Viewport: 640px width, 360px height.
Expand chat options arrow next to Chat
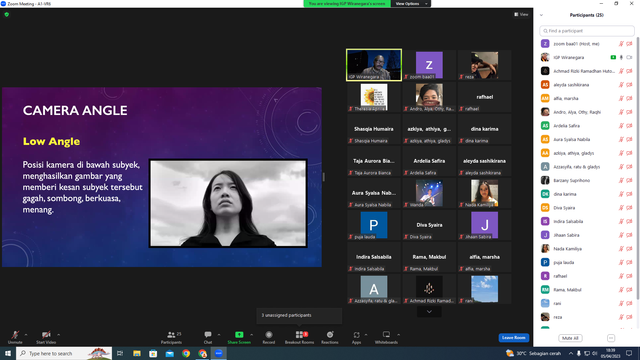(219, 335)
